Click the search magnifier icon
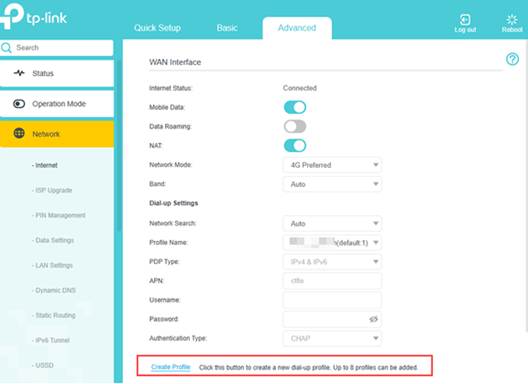Screen dimensions: 528x384 (x=6, y=48)
